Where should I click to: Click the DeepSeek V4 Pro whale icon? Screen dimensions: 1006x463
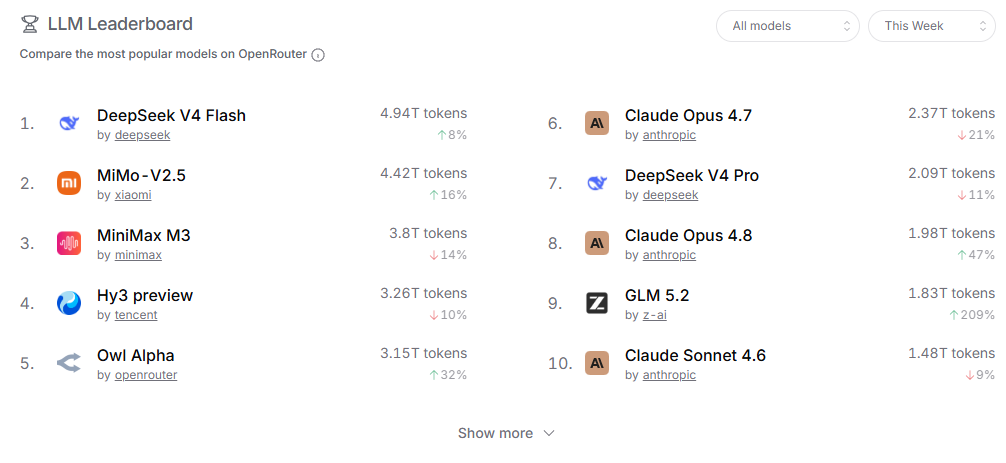point(597,183)
